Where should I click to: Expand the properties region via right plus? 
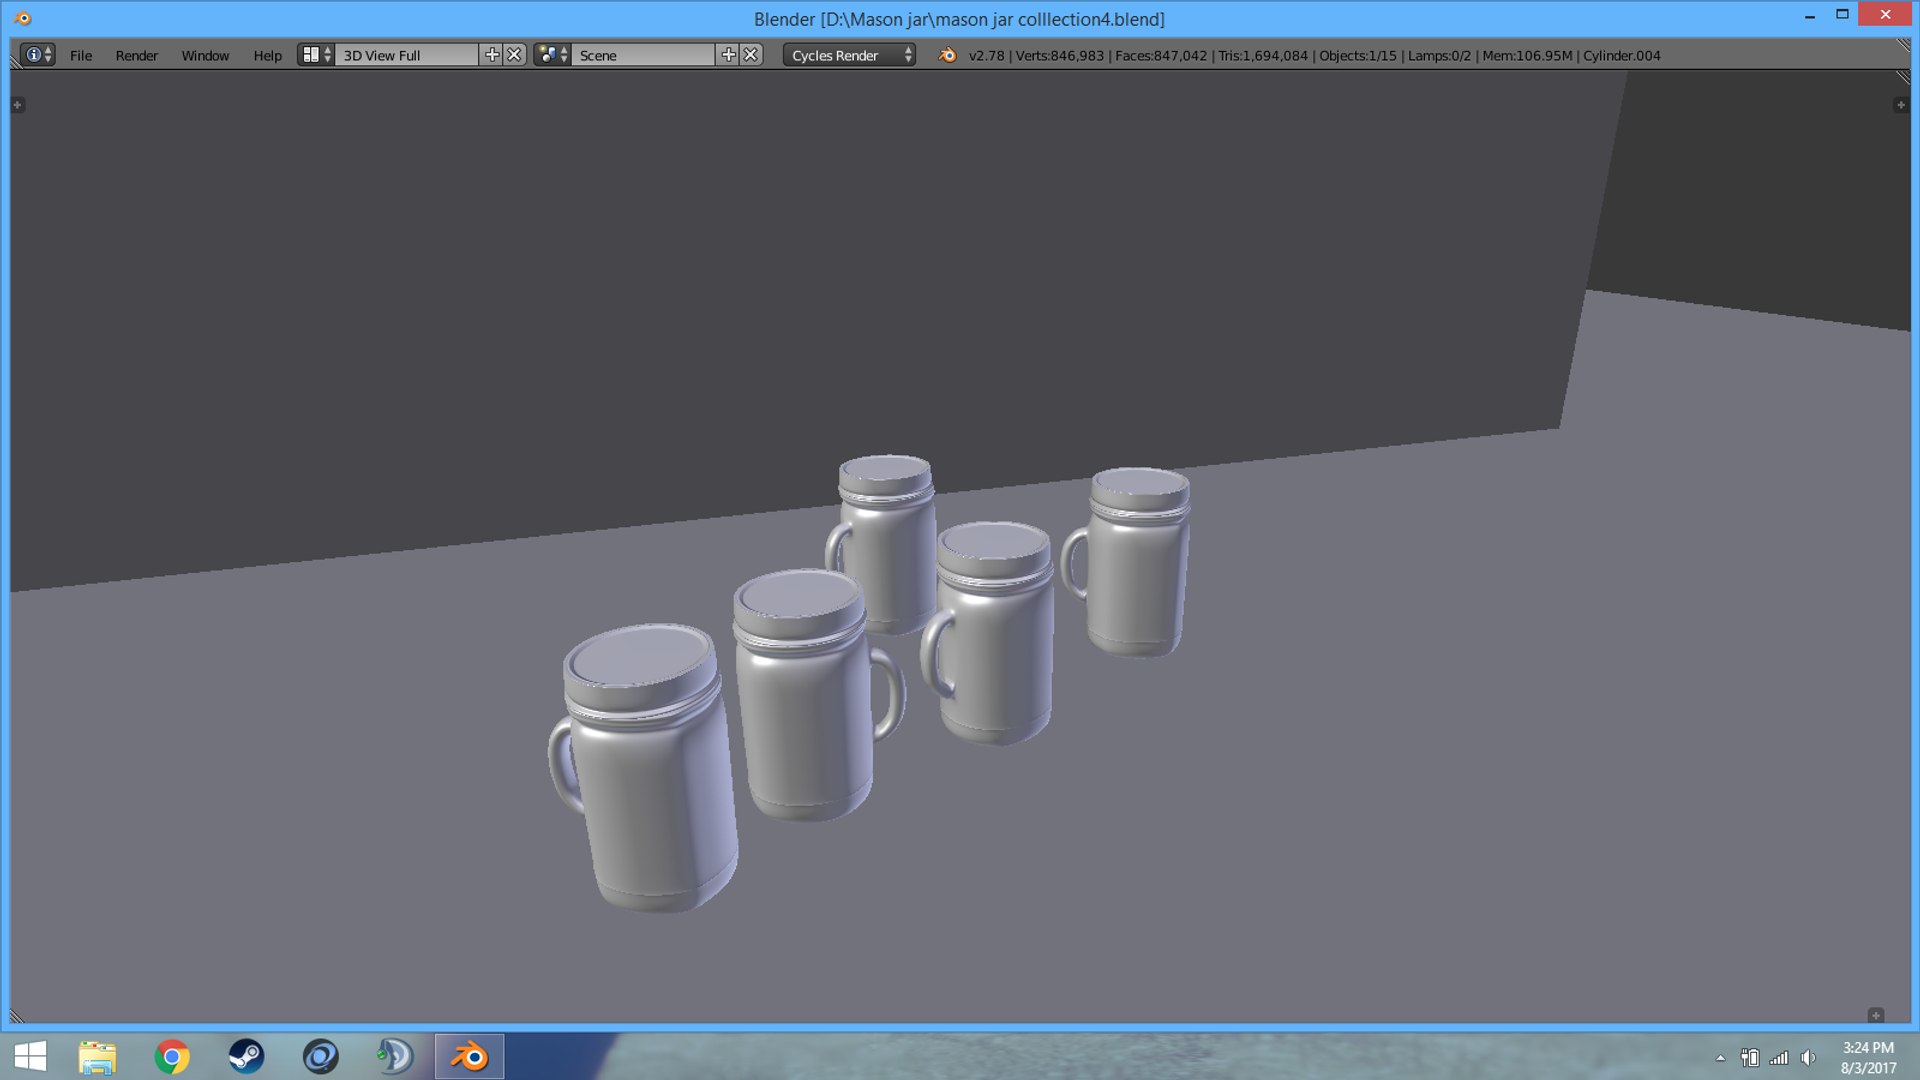coord(1900,105)
